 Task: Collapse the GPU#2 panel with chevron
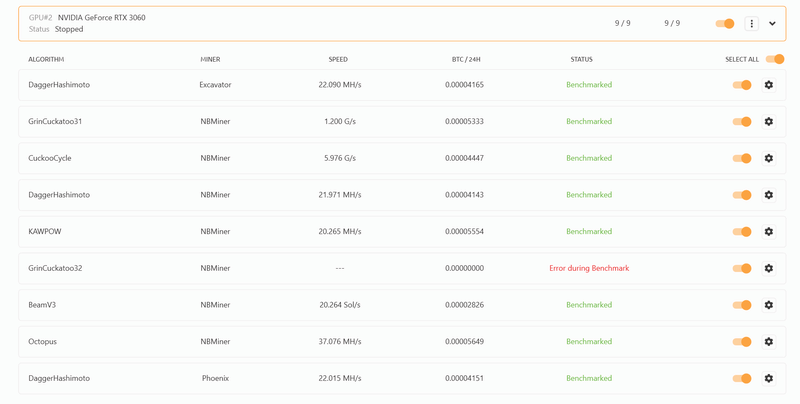pos(772,23)
